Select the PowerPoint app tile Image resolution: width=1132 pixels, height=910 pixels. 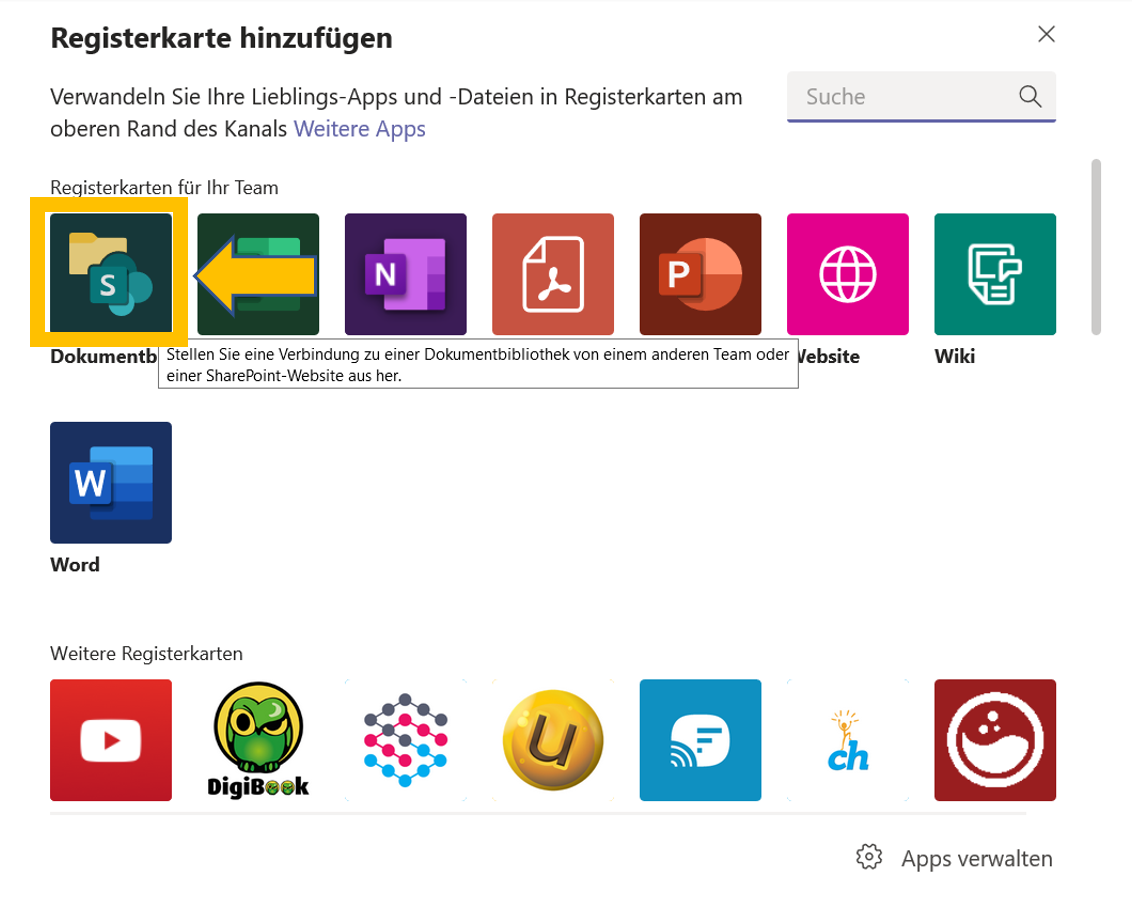point(700,274)
